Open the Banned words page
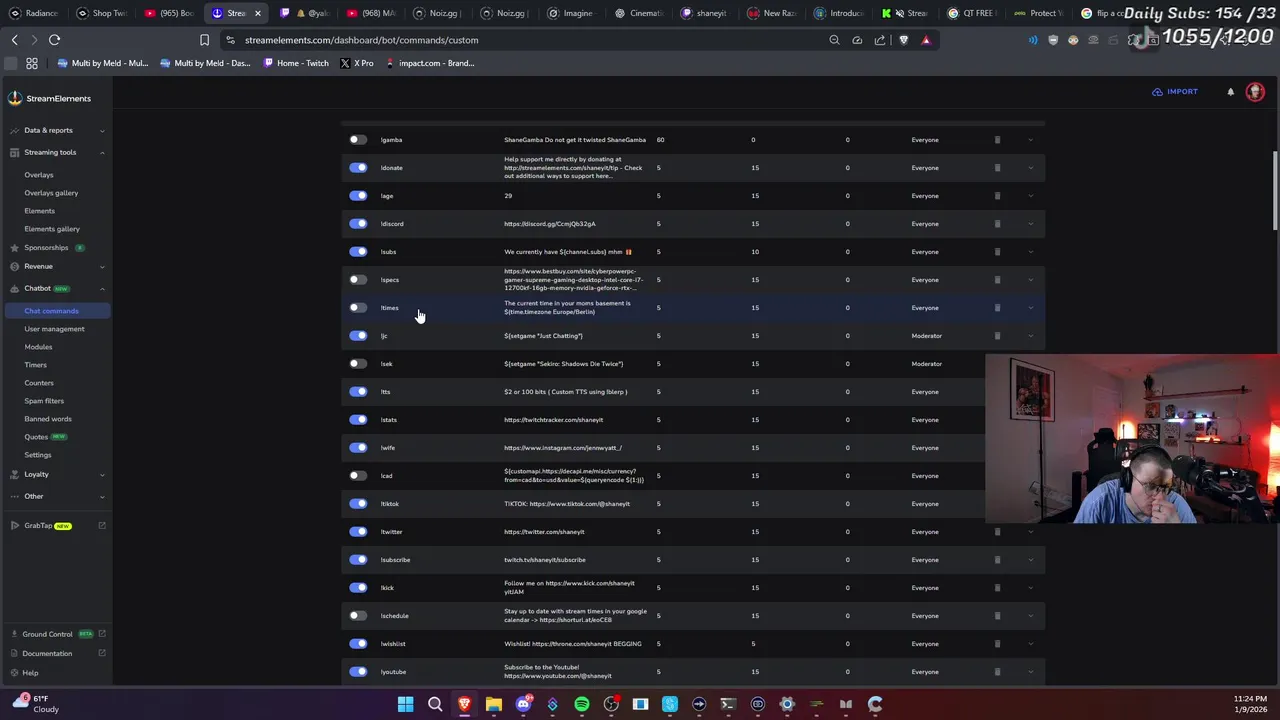 coord(48,419)
